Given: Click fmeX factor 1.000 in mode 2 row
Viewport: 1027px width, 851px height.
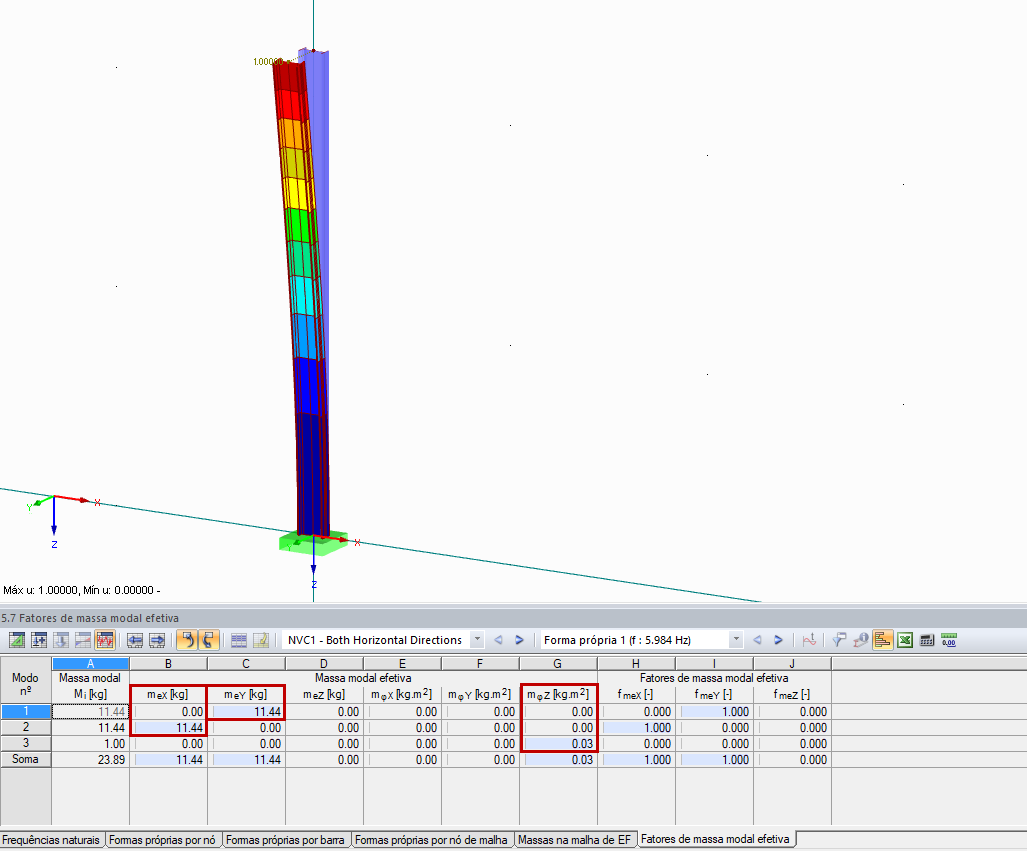Looking at the screenshot, I should 637,727.
